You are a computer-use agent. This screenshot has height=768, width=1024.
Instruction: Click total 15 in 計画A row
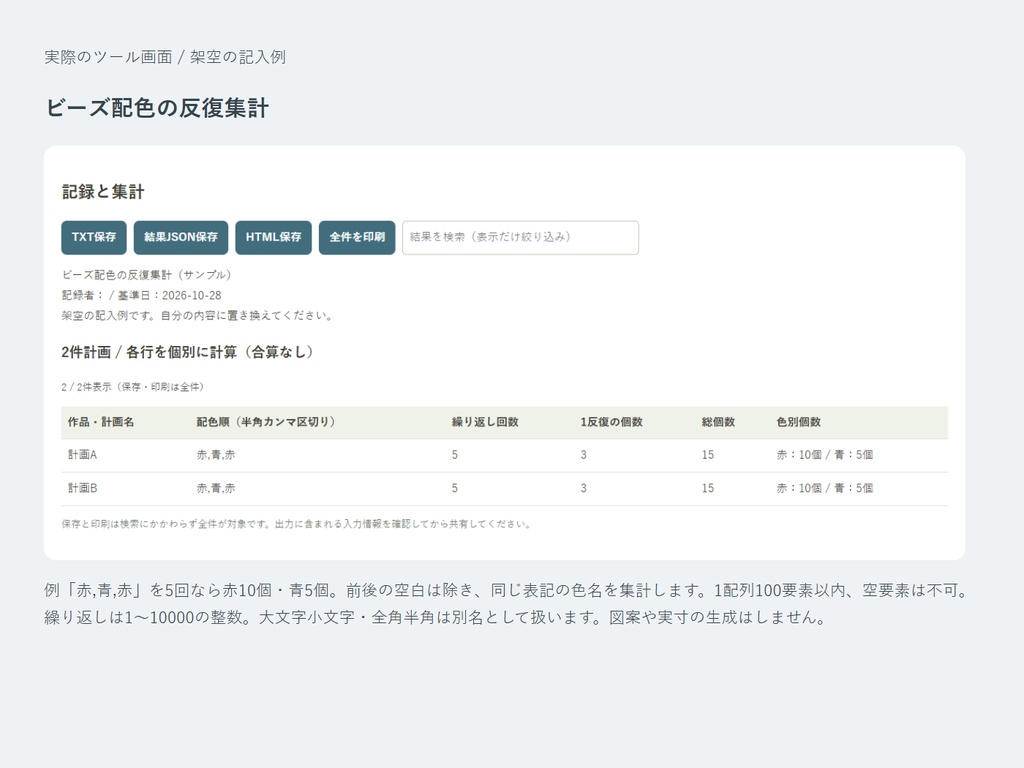point(708,455)
